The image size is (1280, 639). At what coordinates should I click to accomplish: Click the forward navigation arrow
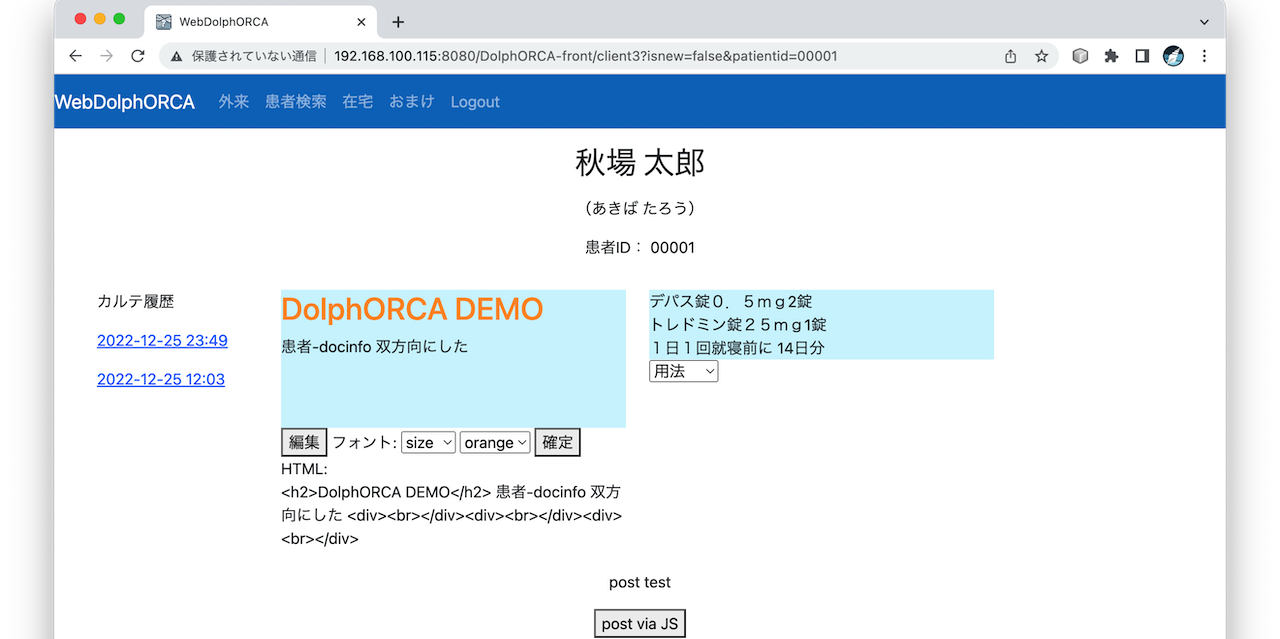point(106,56)
